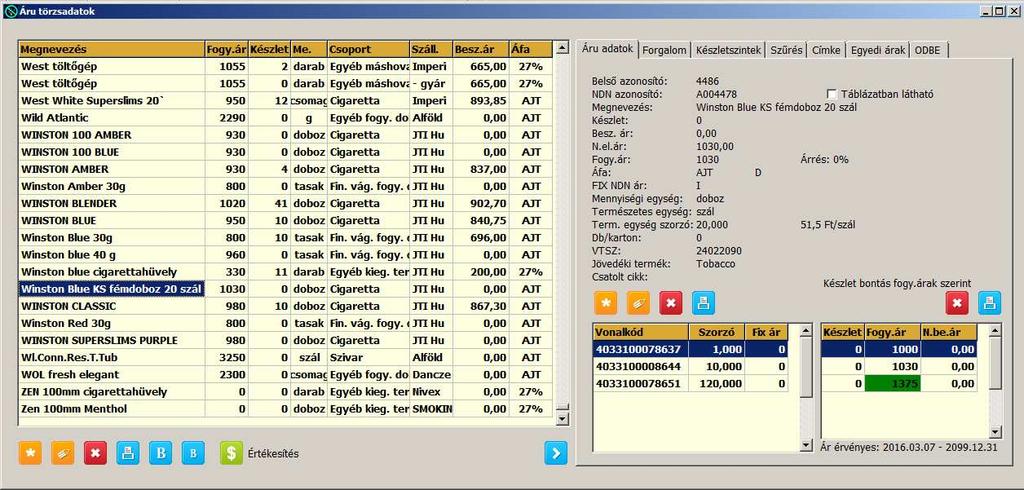Click product list scrollbar down arrow
This screenshot has width=1024, height=490.
coord(561,419)
